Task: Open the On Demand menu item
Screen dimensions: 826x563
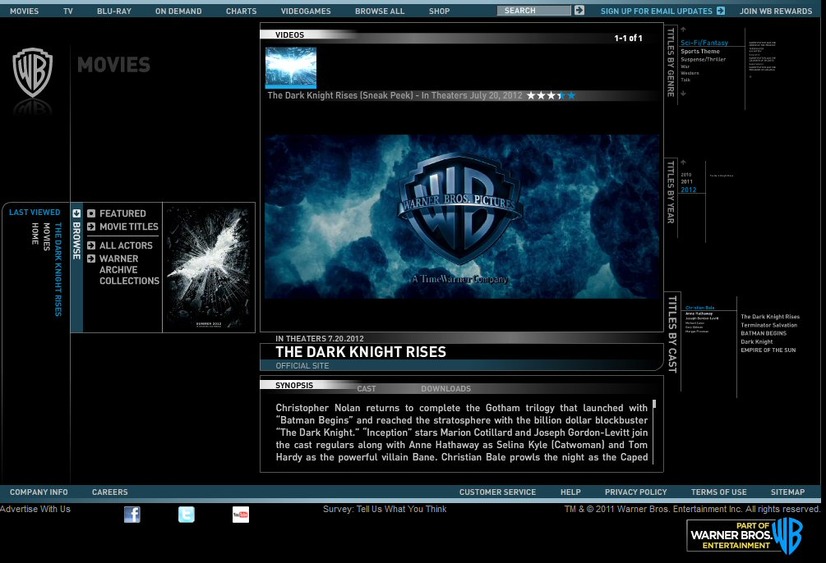Action: [178, 11]
